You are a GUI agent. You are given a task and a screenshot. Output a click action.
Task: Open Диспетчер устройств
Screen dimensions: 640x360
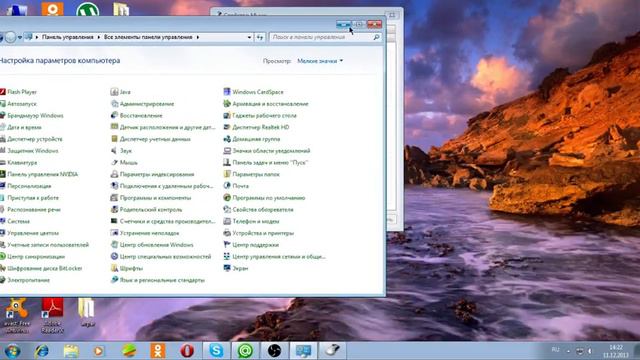pyautogui.click(x=31, y=139)
